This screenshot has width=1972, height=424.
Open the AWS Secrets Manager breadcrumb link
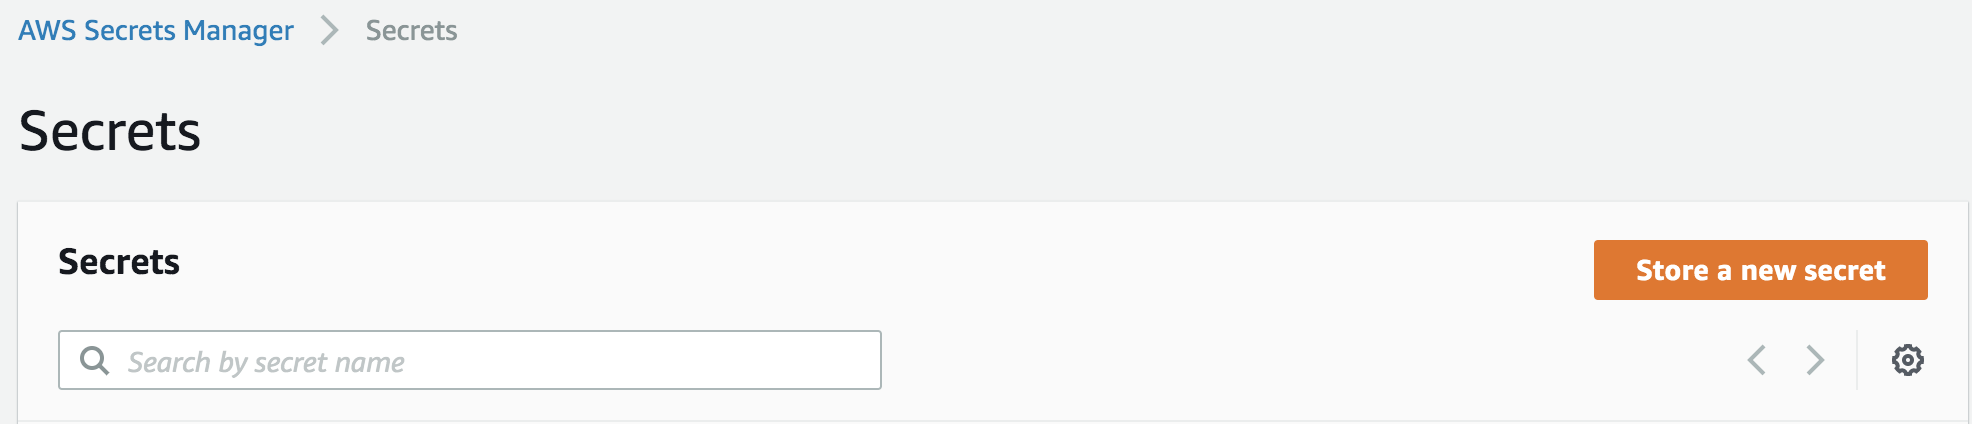tap(156, 30)
